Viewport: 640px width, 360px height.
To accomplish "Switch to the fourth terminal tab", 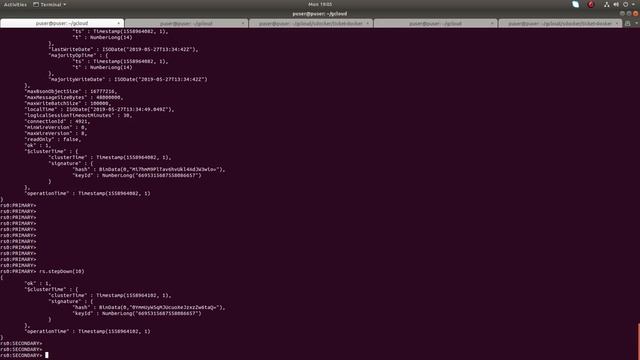I will point(435,23).
